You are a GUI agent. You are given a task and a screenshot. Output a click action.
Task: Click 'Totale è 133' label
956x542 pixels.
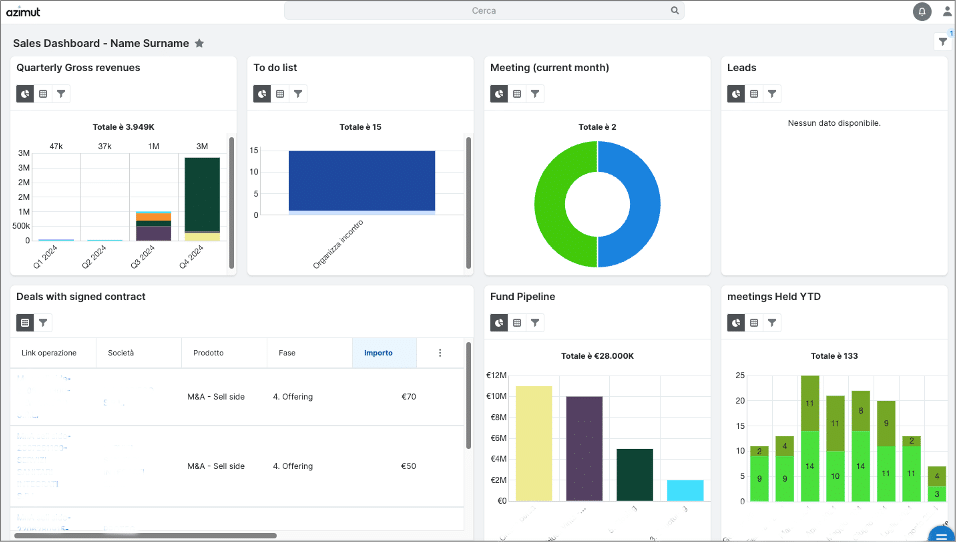click(x=834, y=356)
